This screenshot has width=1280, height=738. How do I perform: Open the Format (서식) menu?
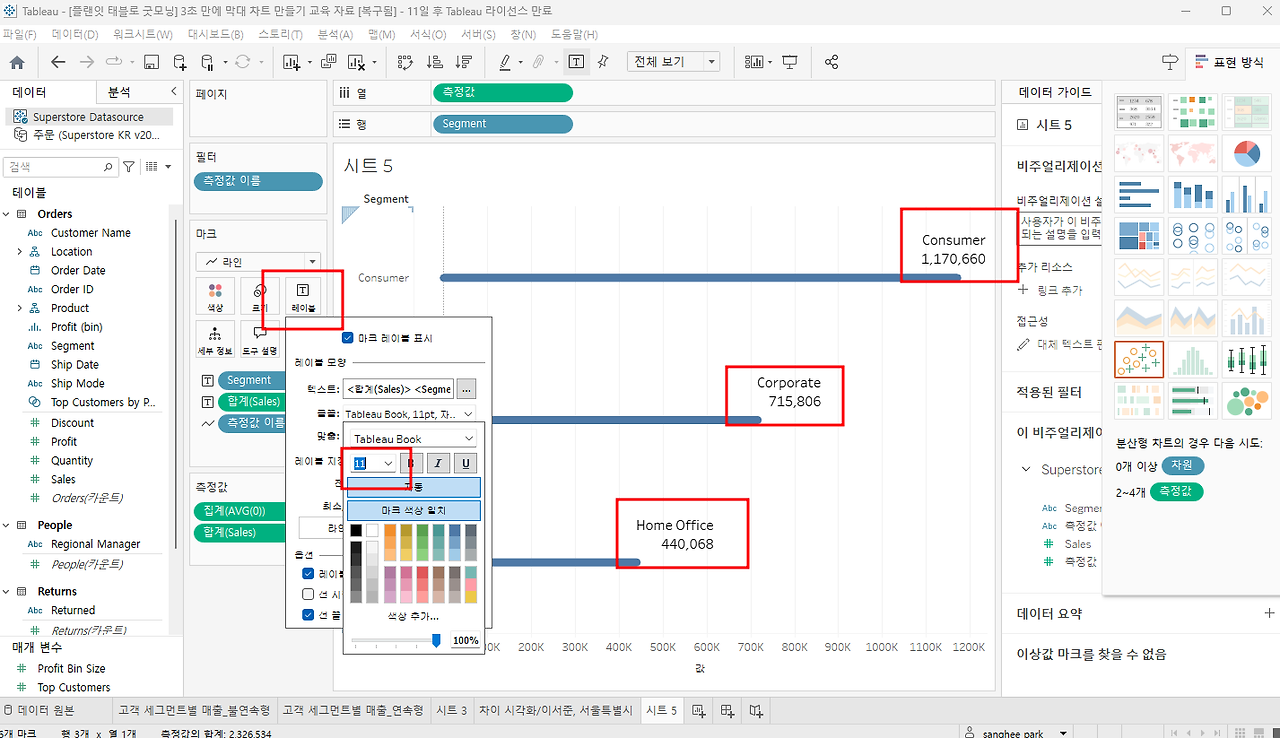click(428, 34)
